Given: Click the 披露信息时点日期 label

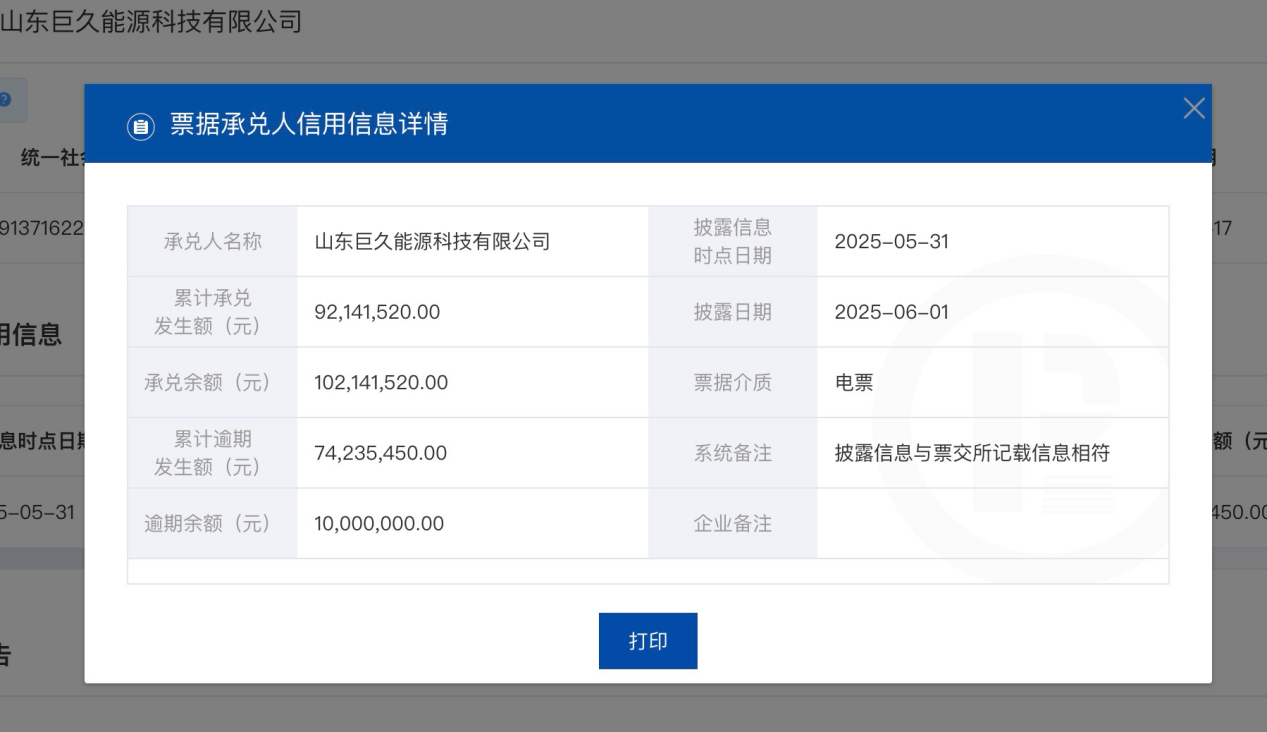Looking at the screenshot, I should [x=733, y=242].
